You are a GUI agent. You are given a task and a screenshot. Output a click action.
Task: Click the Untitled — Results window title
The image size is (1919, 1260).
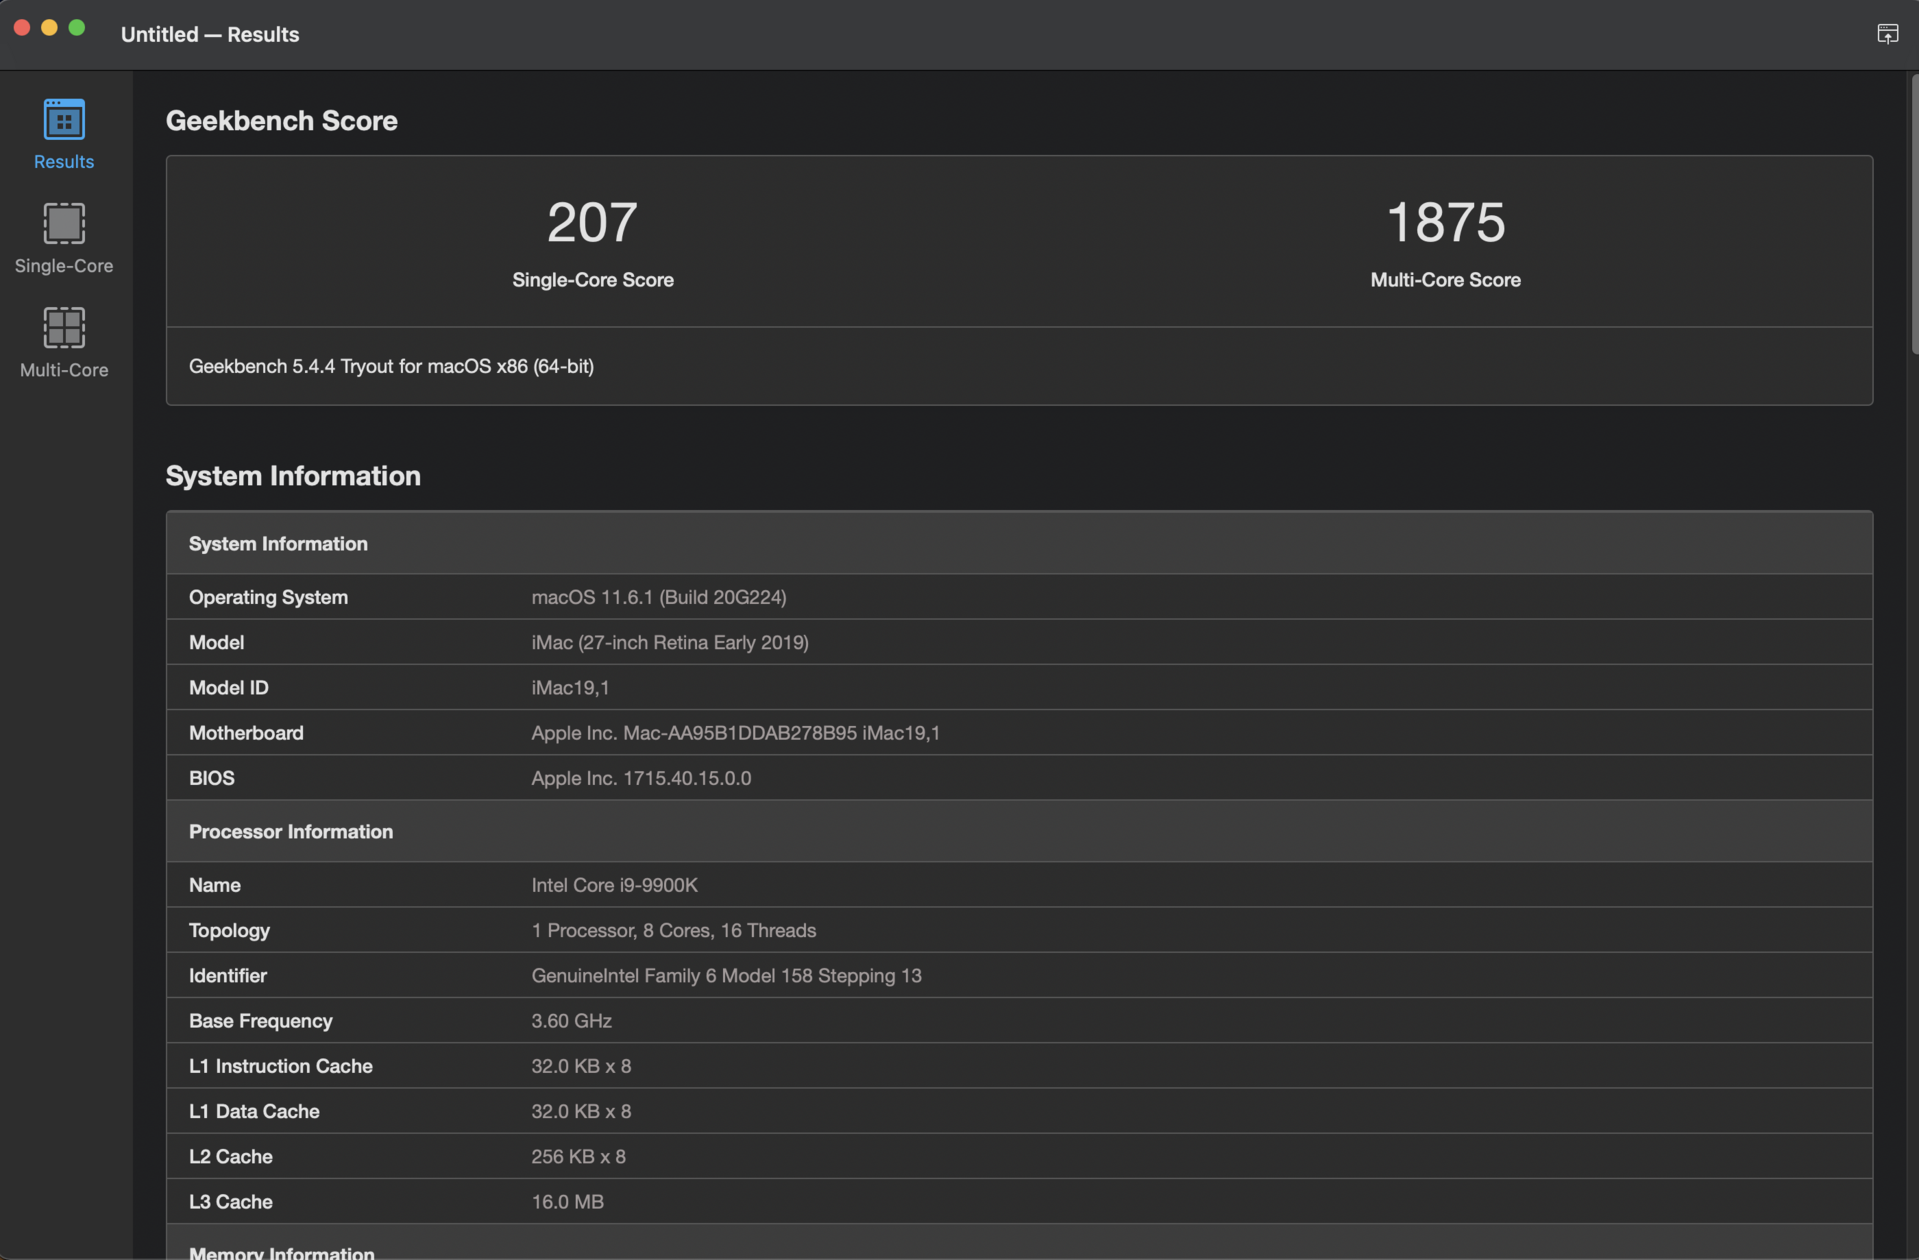coord(210,34)
